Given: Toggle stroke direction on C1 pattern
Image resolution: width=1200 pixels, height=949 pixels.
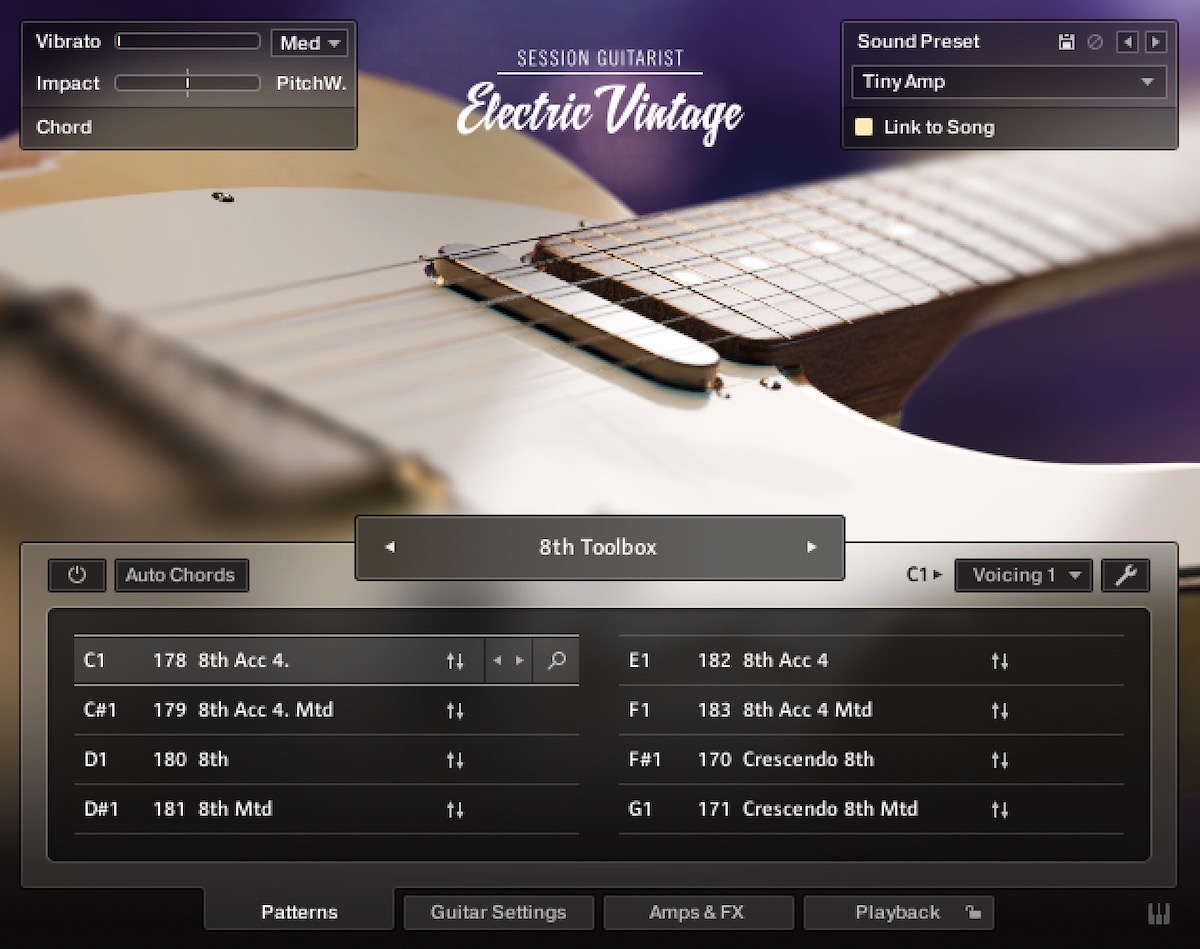Looking at the screenshot, I should tap(455, 661).
